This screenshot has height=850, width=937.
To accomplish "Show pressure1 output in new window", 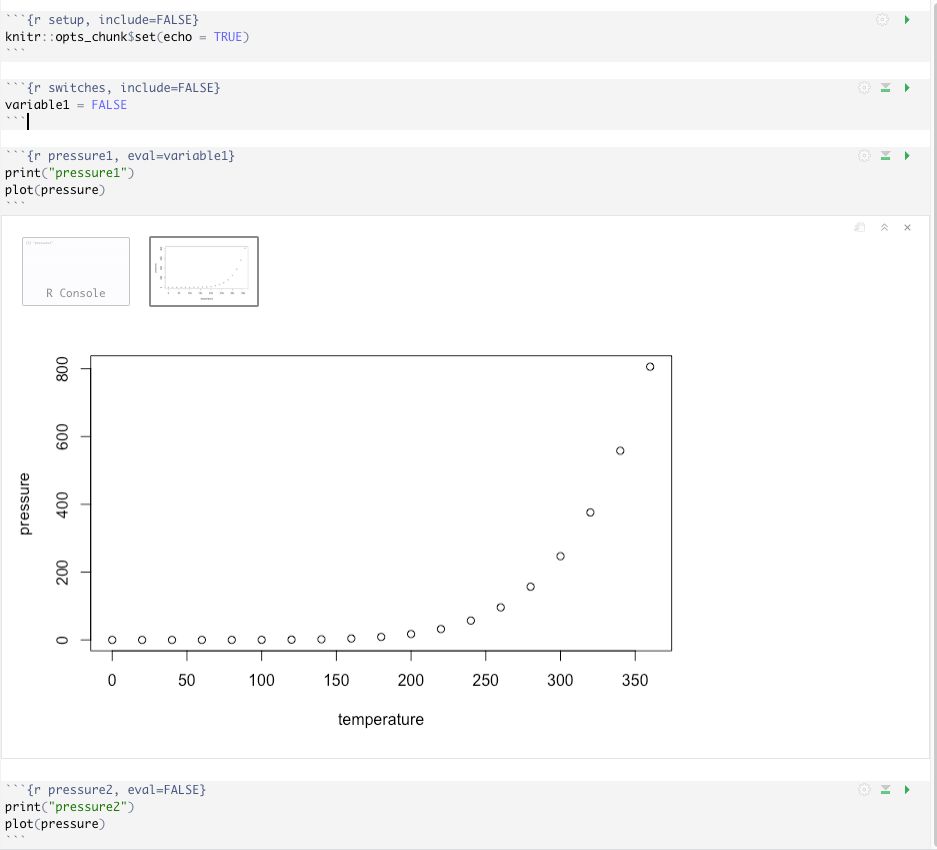I will point(860,227).
